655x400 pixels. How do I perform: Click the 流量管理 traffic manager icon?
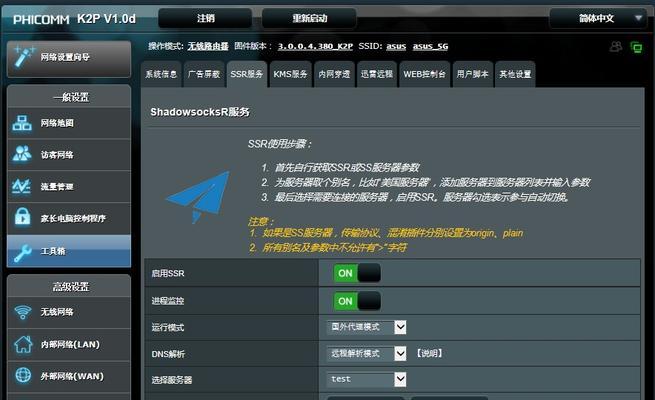[x=22, y=186]
